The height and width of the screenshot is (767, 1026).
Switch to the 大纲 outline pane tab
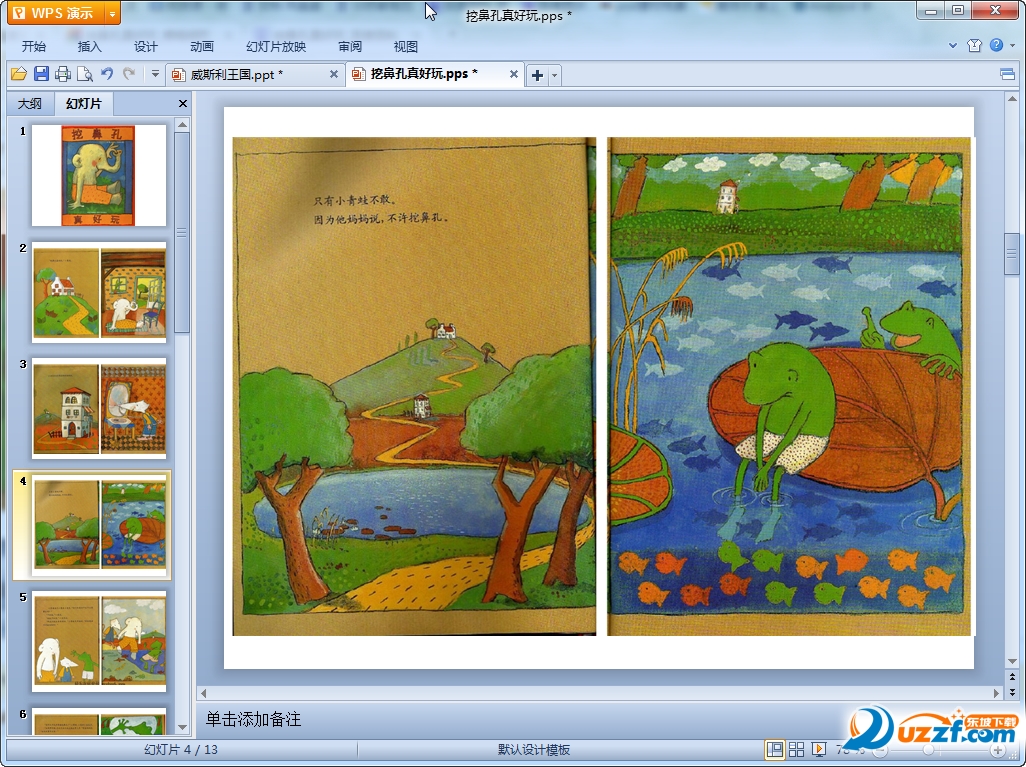coord(30,103)
